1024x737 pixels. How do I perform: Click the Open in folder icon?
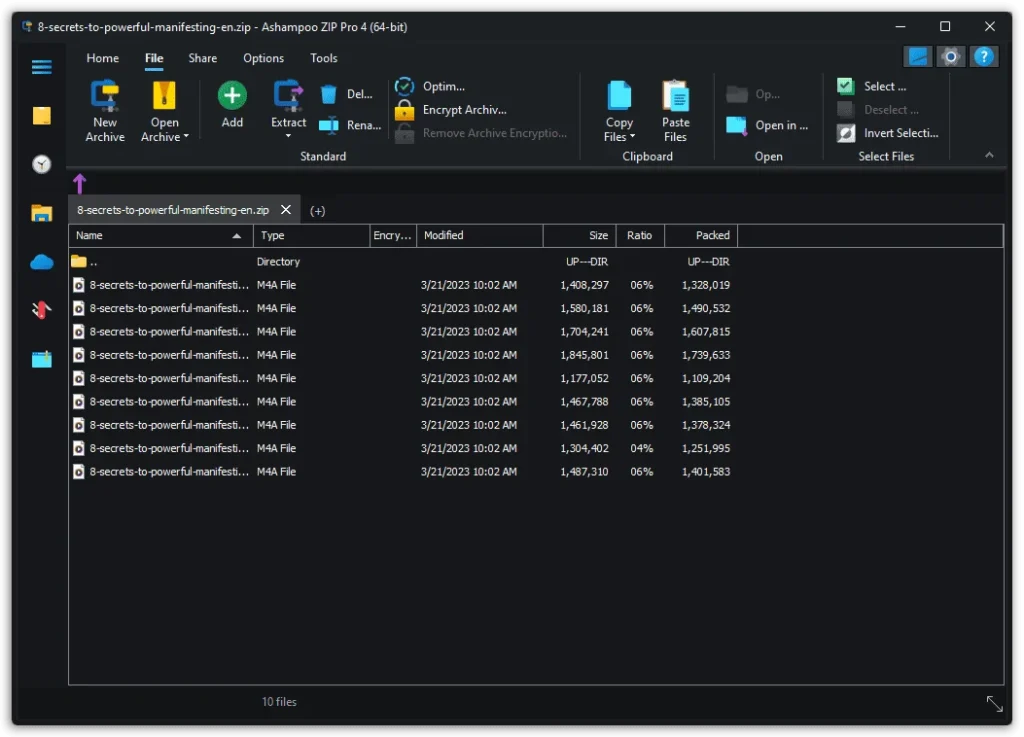click(x=737, y=125)
